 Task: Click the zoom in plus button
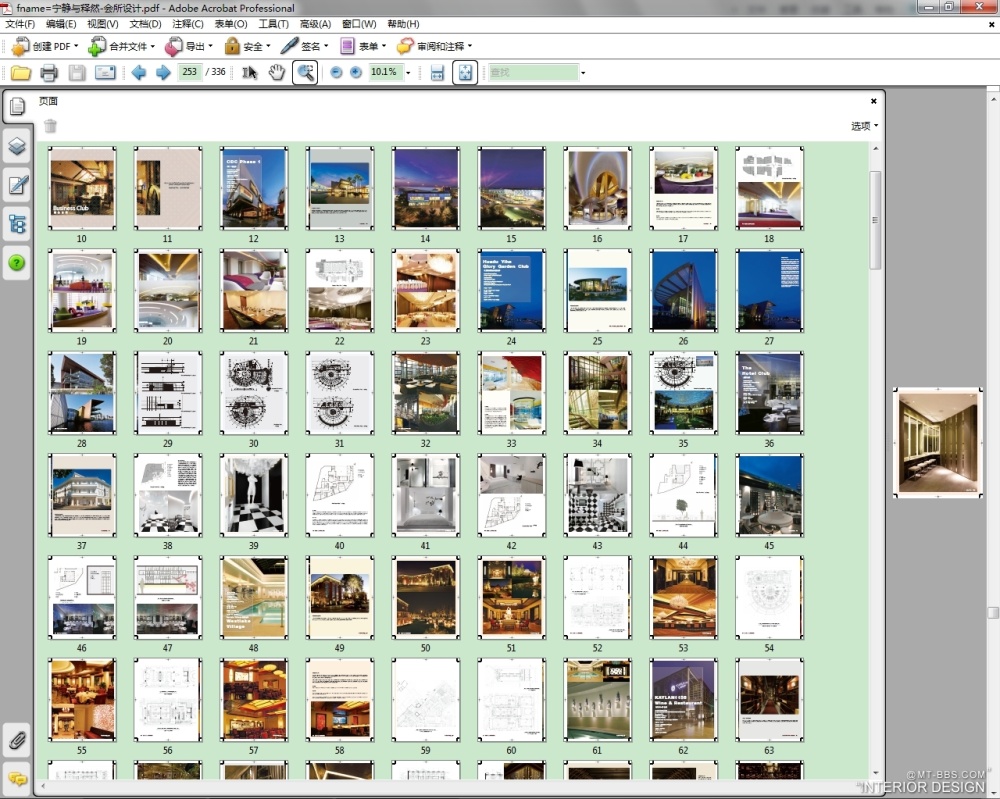(x=355, y=72)
